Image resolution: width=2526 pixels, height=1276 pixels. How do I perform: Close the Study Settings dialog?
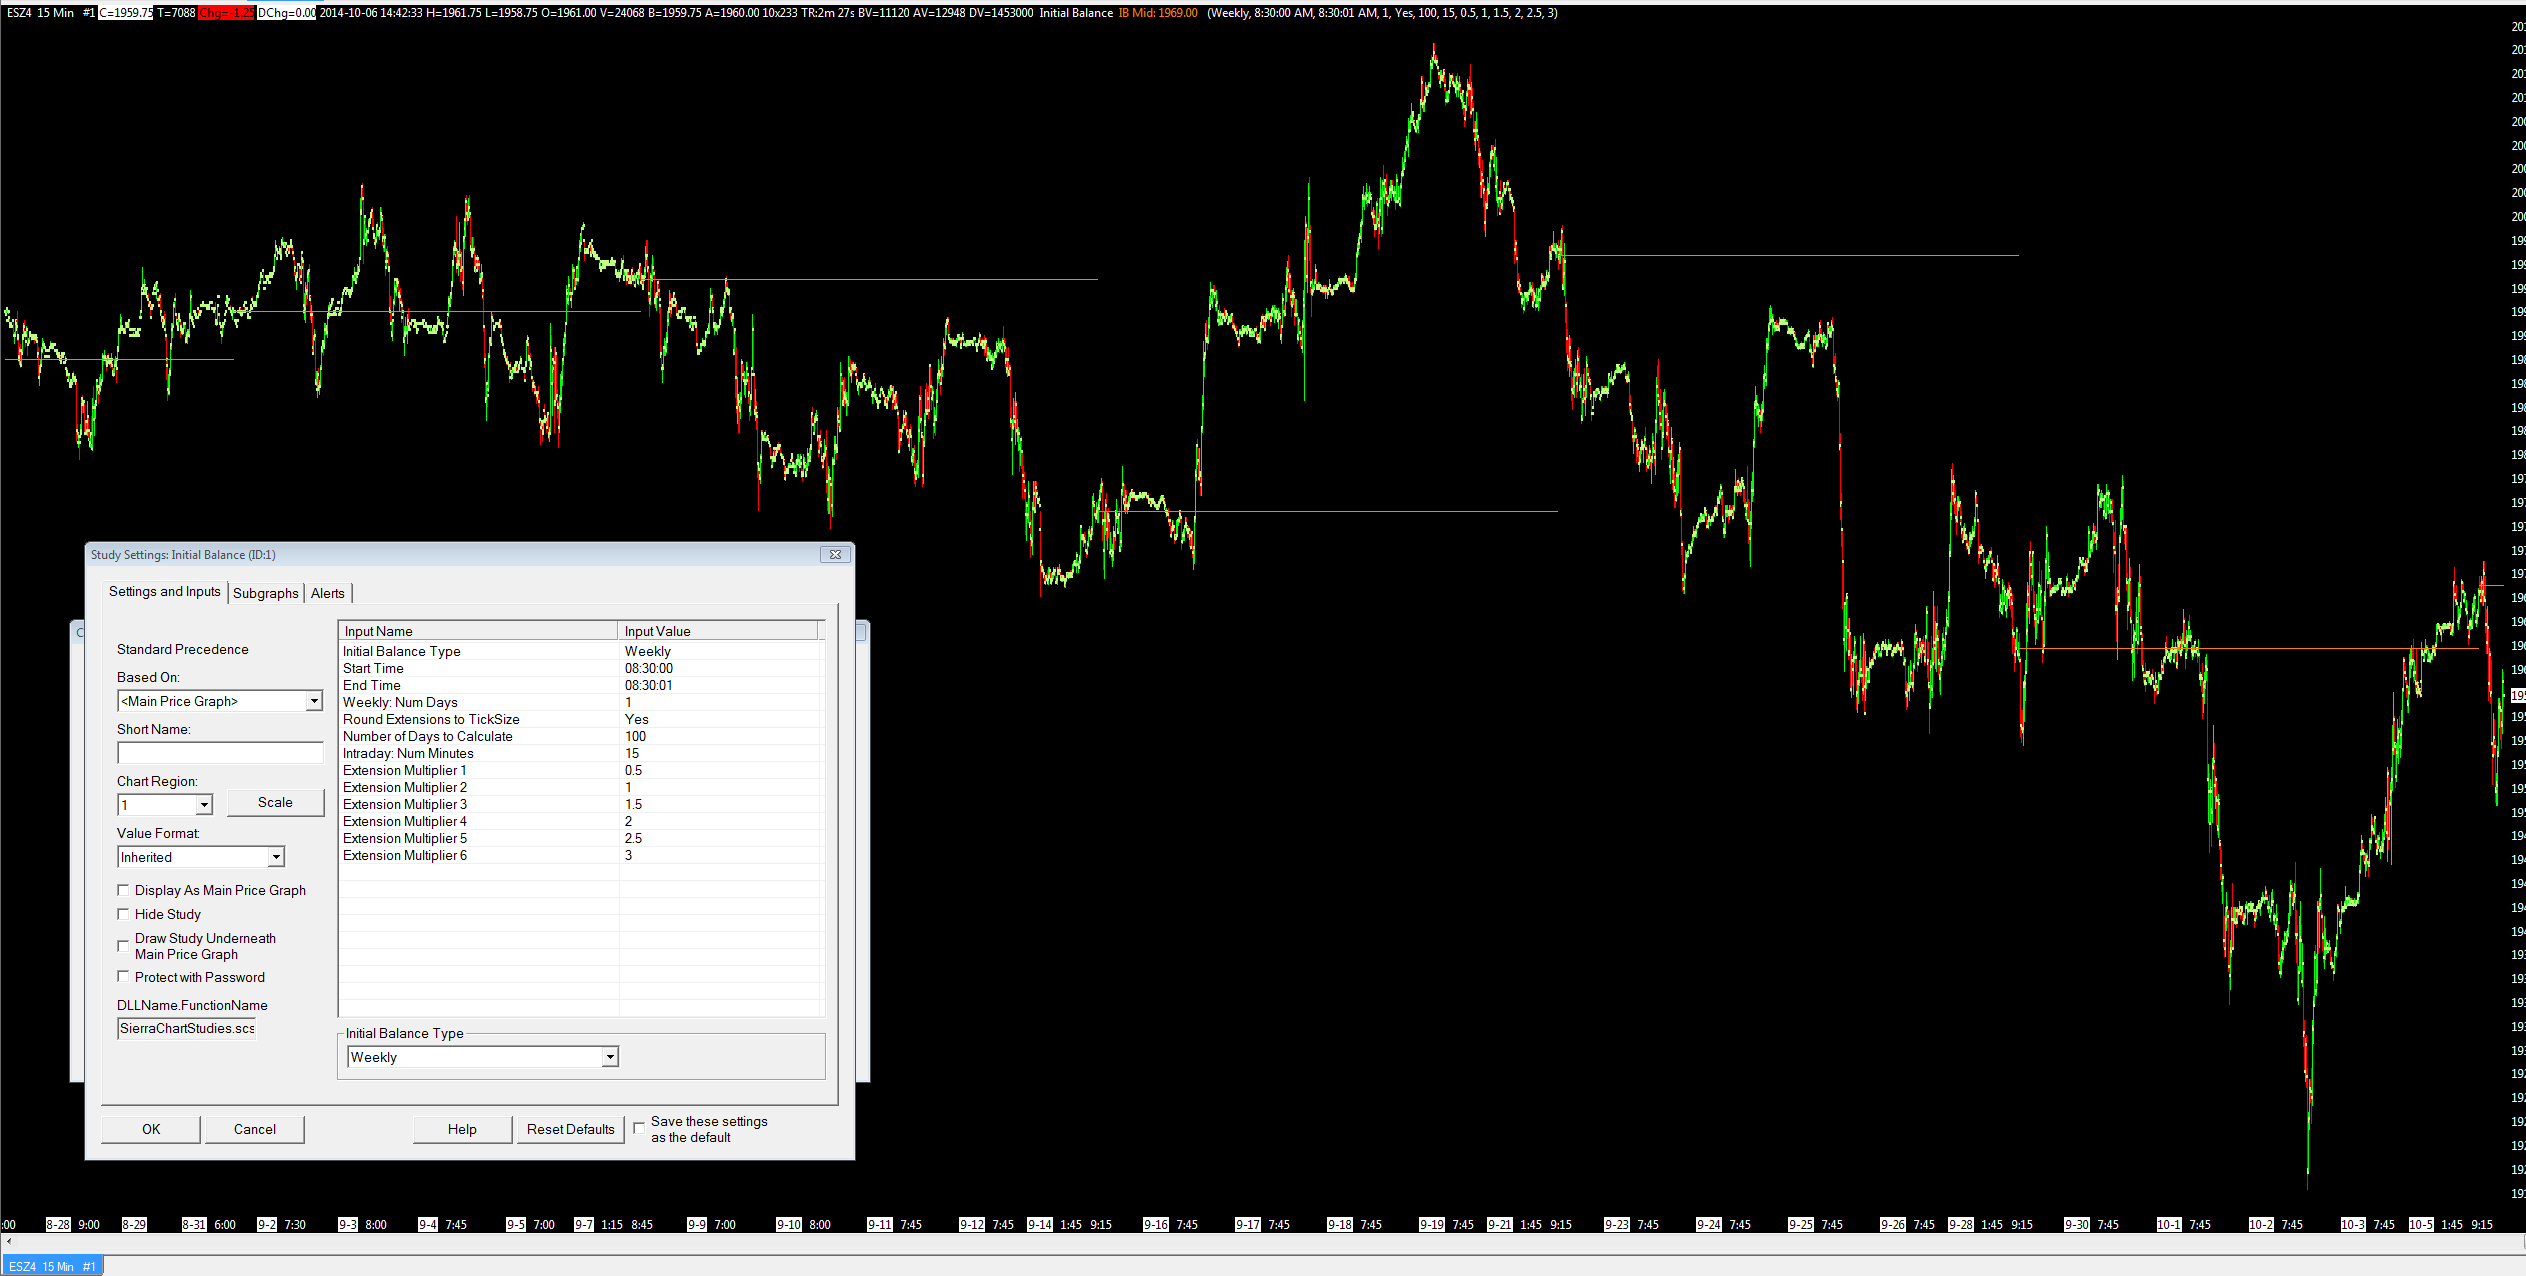click(835, 555)
